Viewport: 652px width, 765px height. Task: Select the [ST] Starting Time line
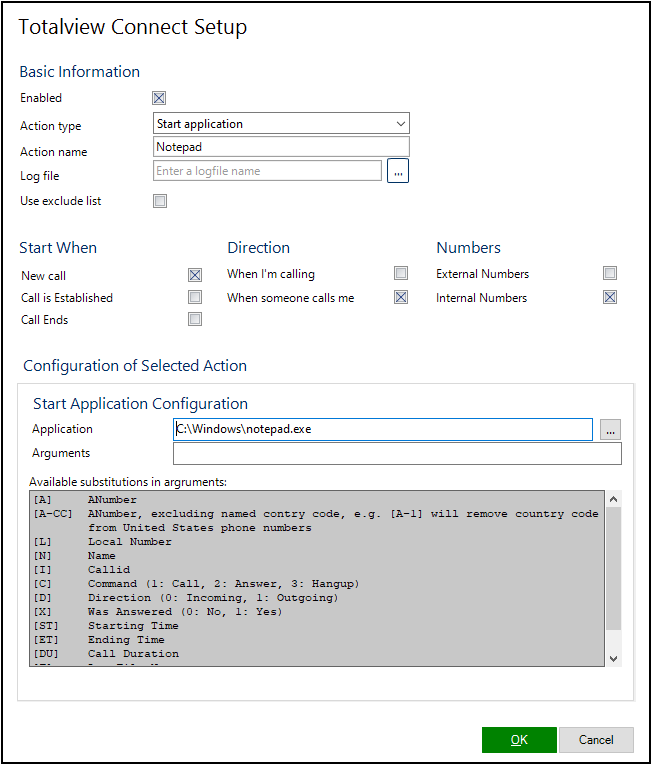click(x=106, y=626)
